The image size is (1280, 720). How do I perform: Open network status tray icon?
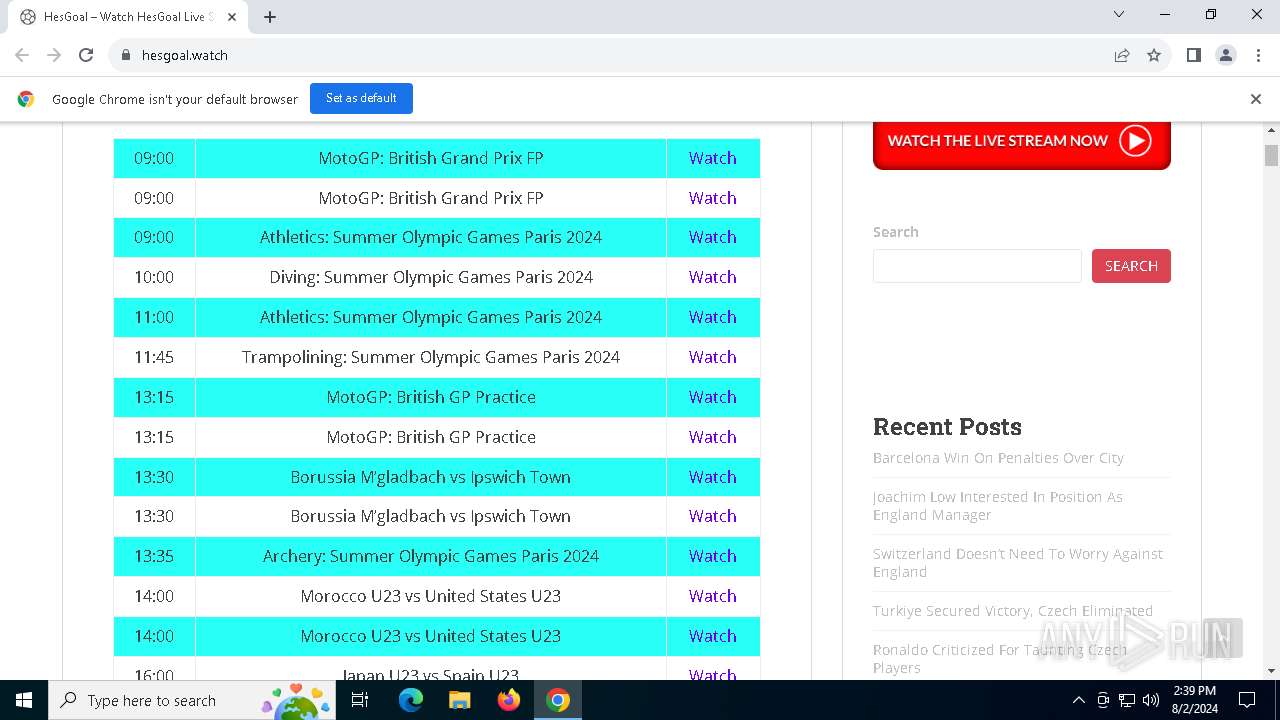(x=1127, y=700)
